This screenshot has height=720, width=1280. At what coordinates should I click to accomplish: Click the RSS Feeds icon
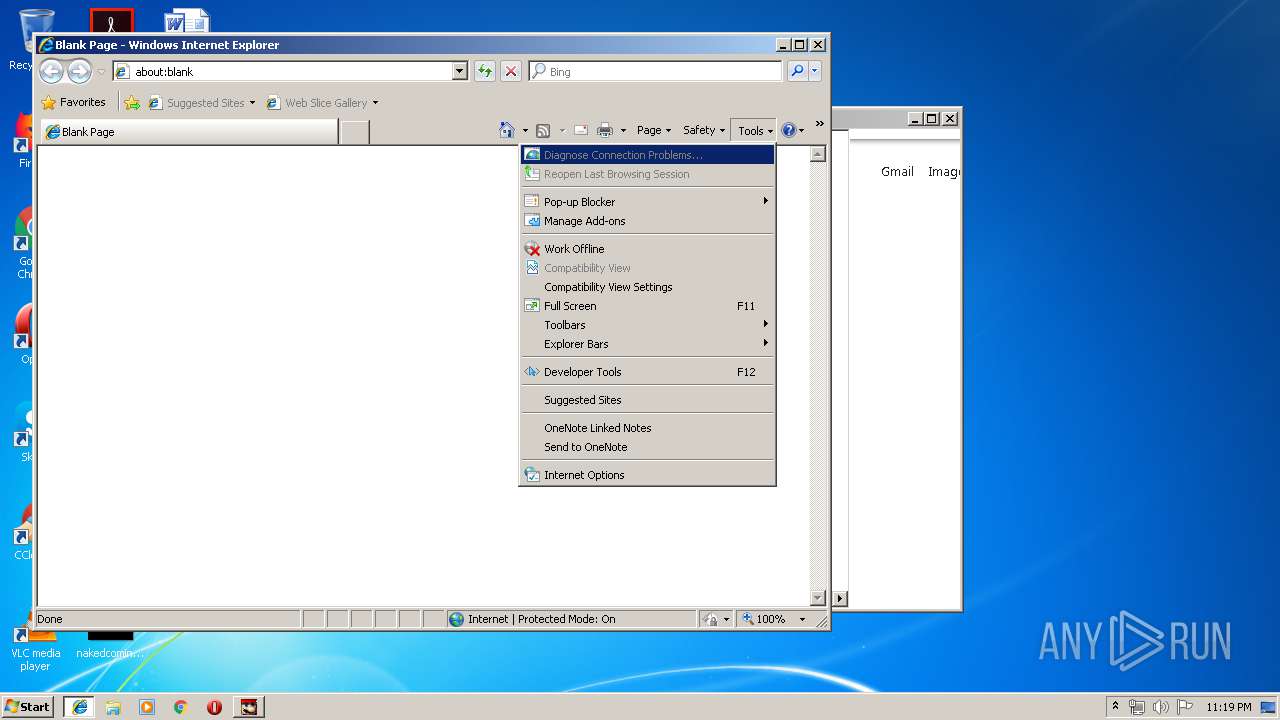543,130
